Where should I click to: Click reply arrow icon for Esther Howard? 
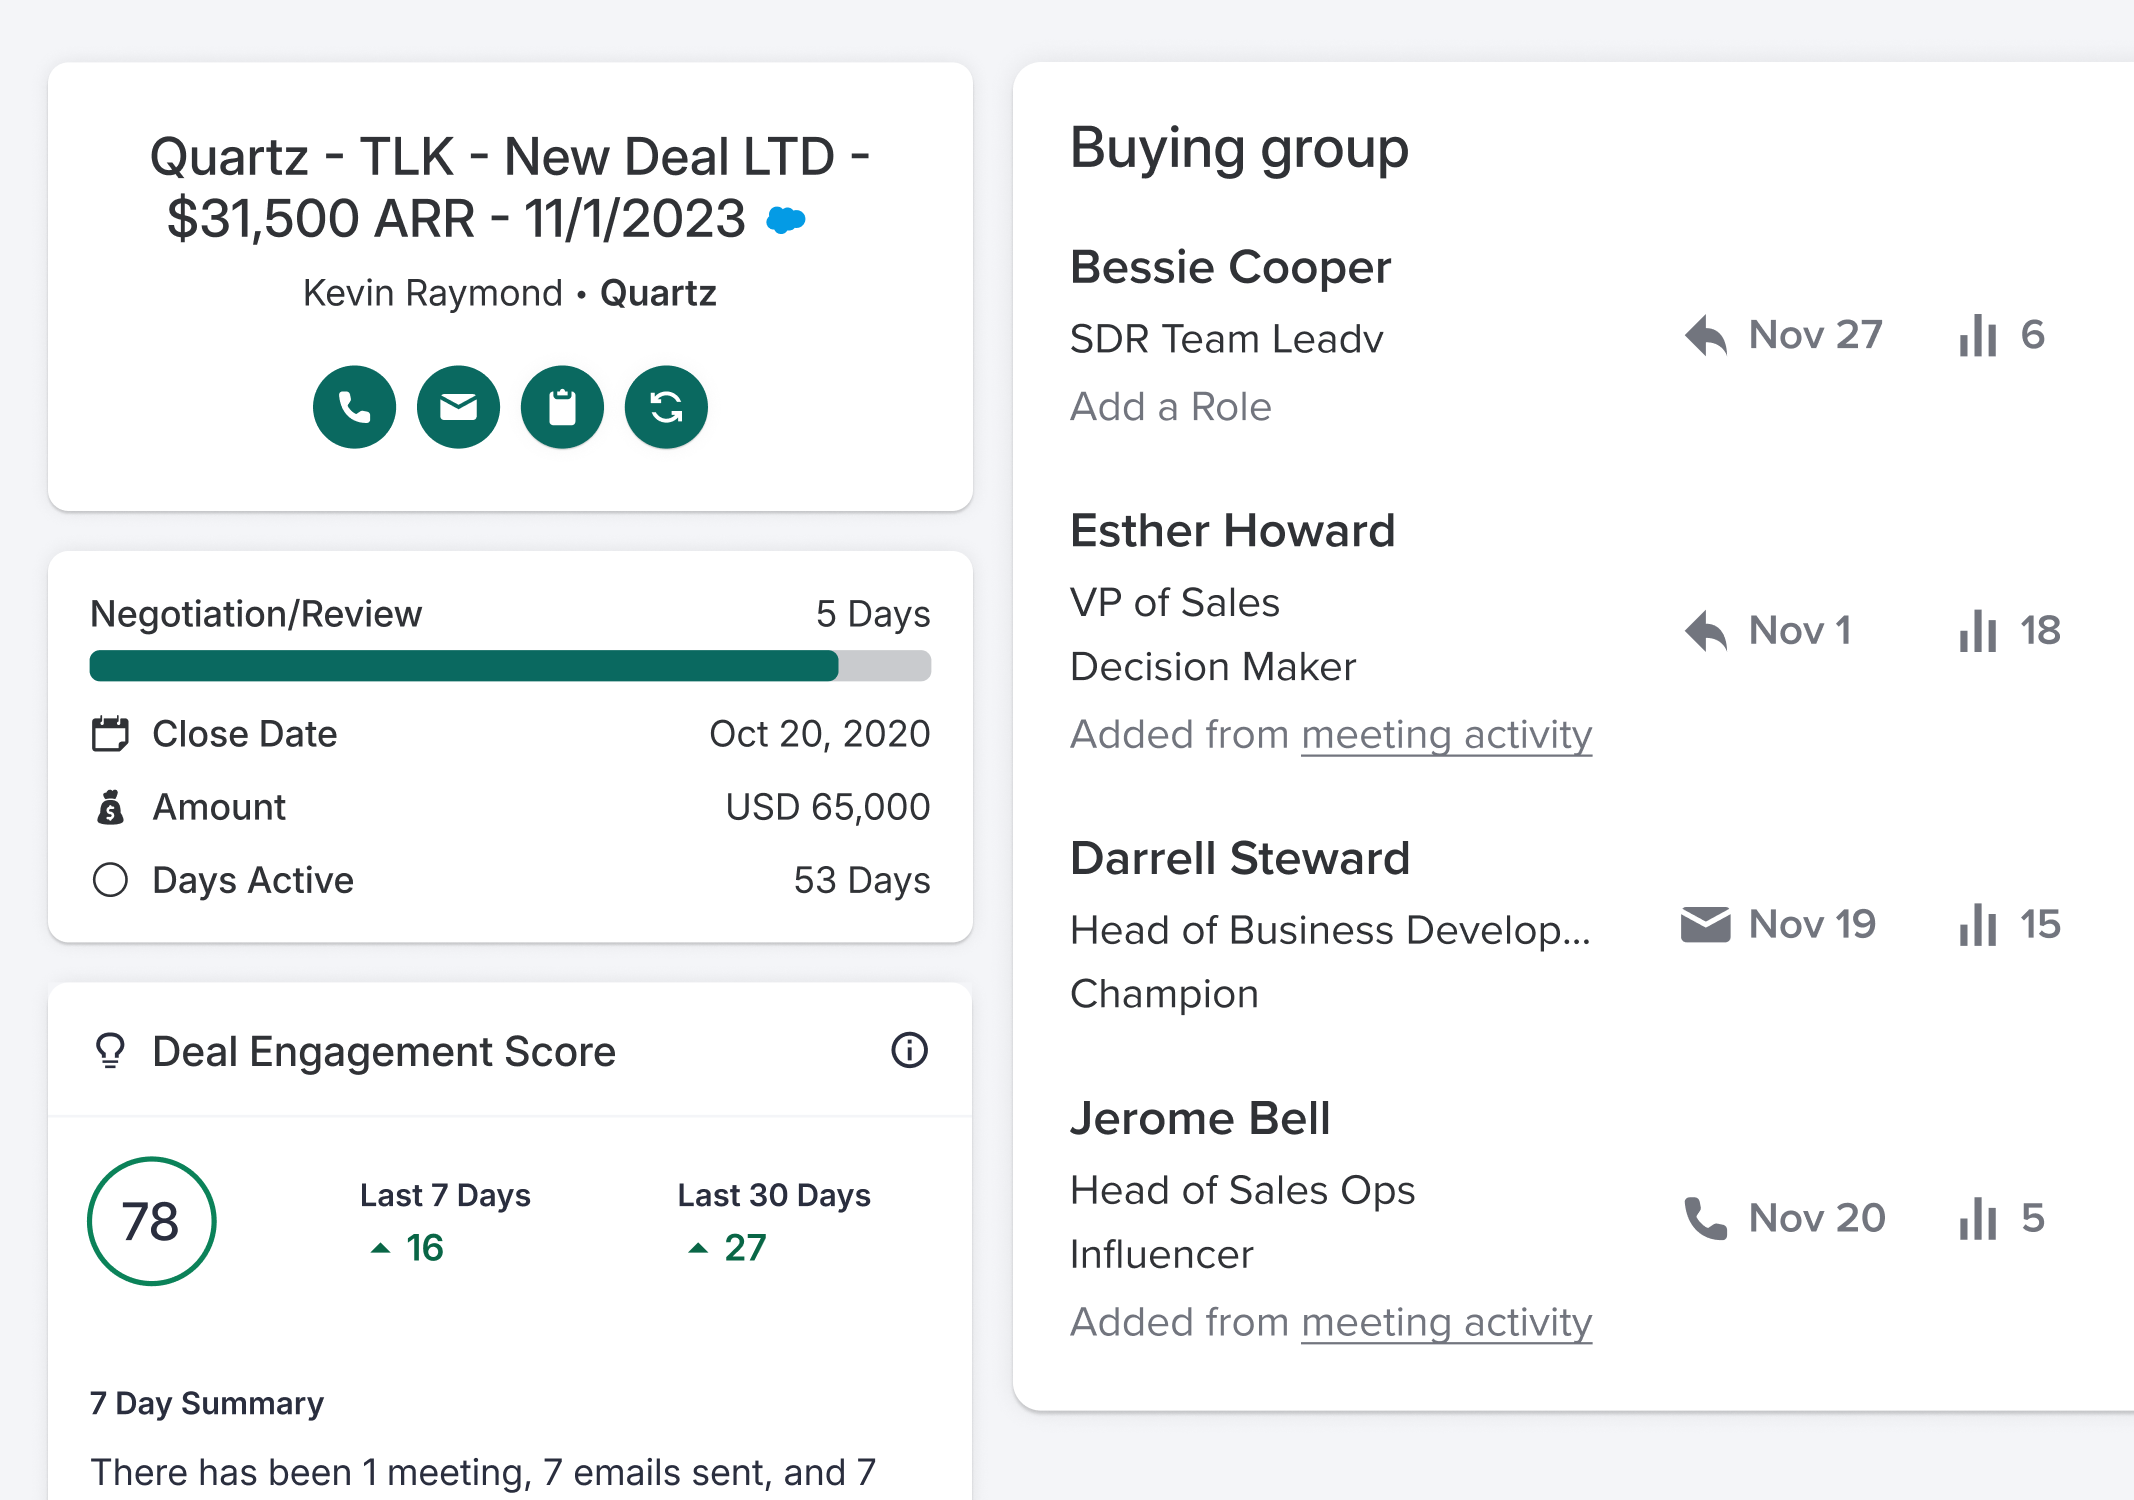tap(1706, 630)
